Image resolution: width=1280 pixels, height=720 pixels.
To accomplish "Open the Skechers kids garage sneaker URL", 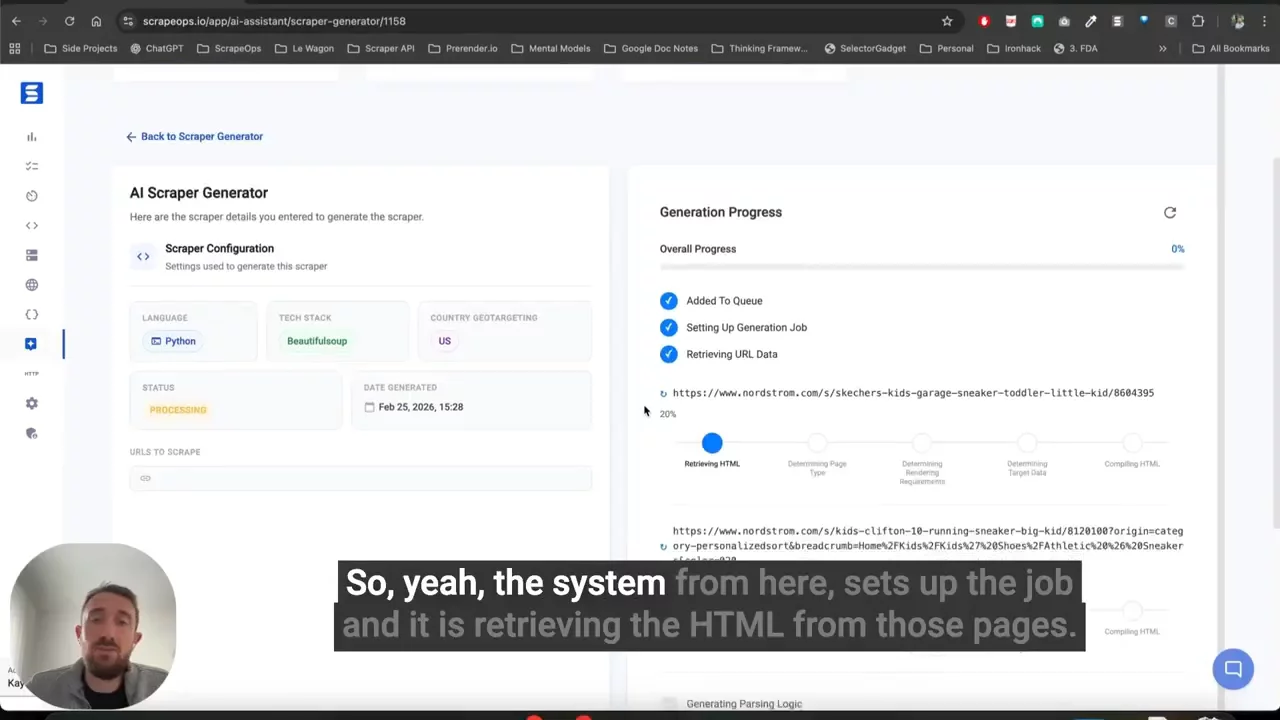I will point(913,393).
